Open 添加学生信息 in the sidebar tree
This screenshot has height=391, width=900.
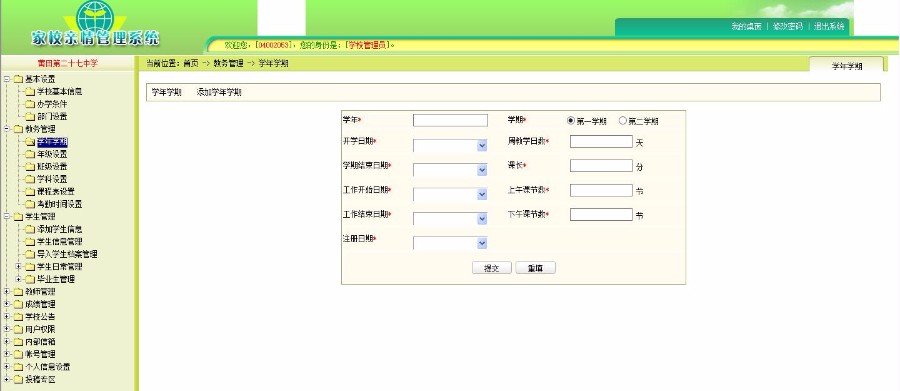pos(60,229)
